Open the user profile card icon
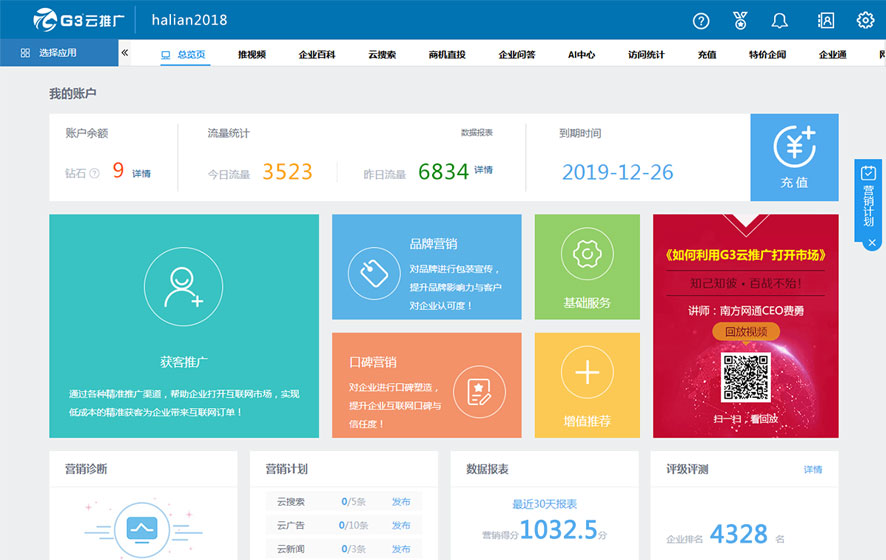 [826, 20]
